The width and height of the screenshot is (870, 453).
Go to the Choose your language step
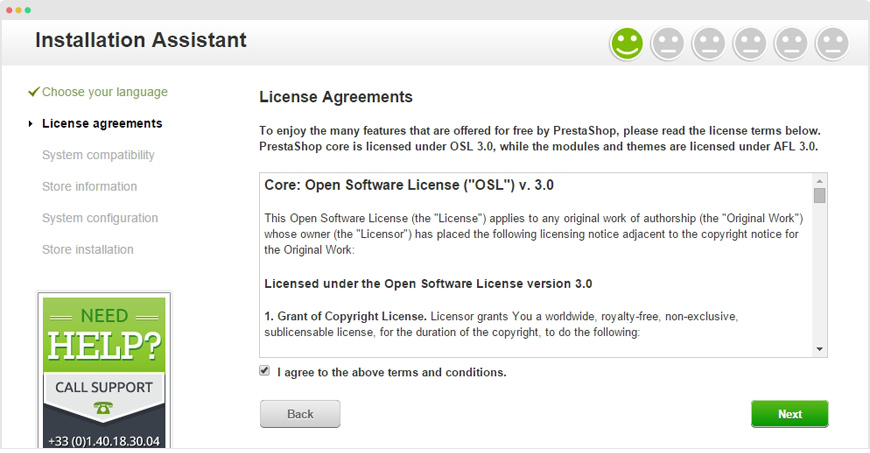pyautogui.click(x=104, y=92)
